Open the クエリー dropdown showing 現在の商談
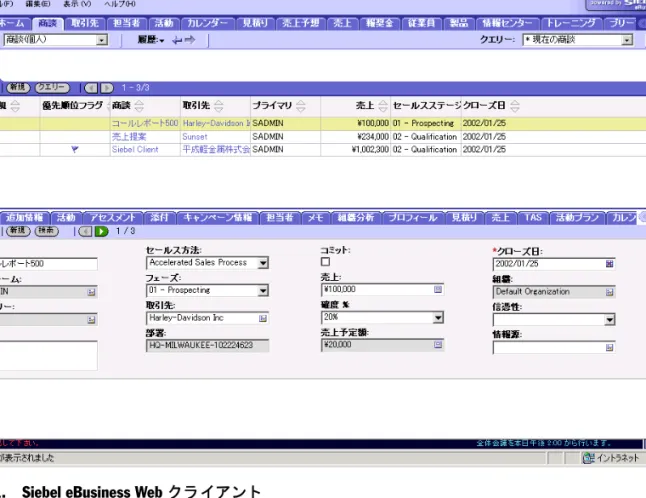The width and height of the screenshot is (646, 498). 627,40
